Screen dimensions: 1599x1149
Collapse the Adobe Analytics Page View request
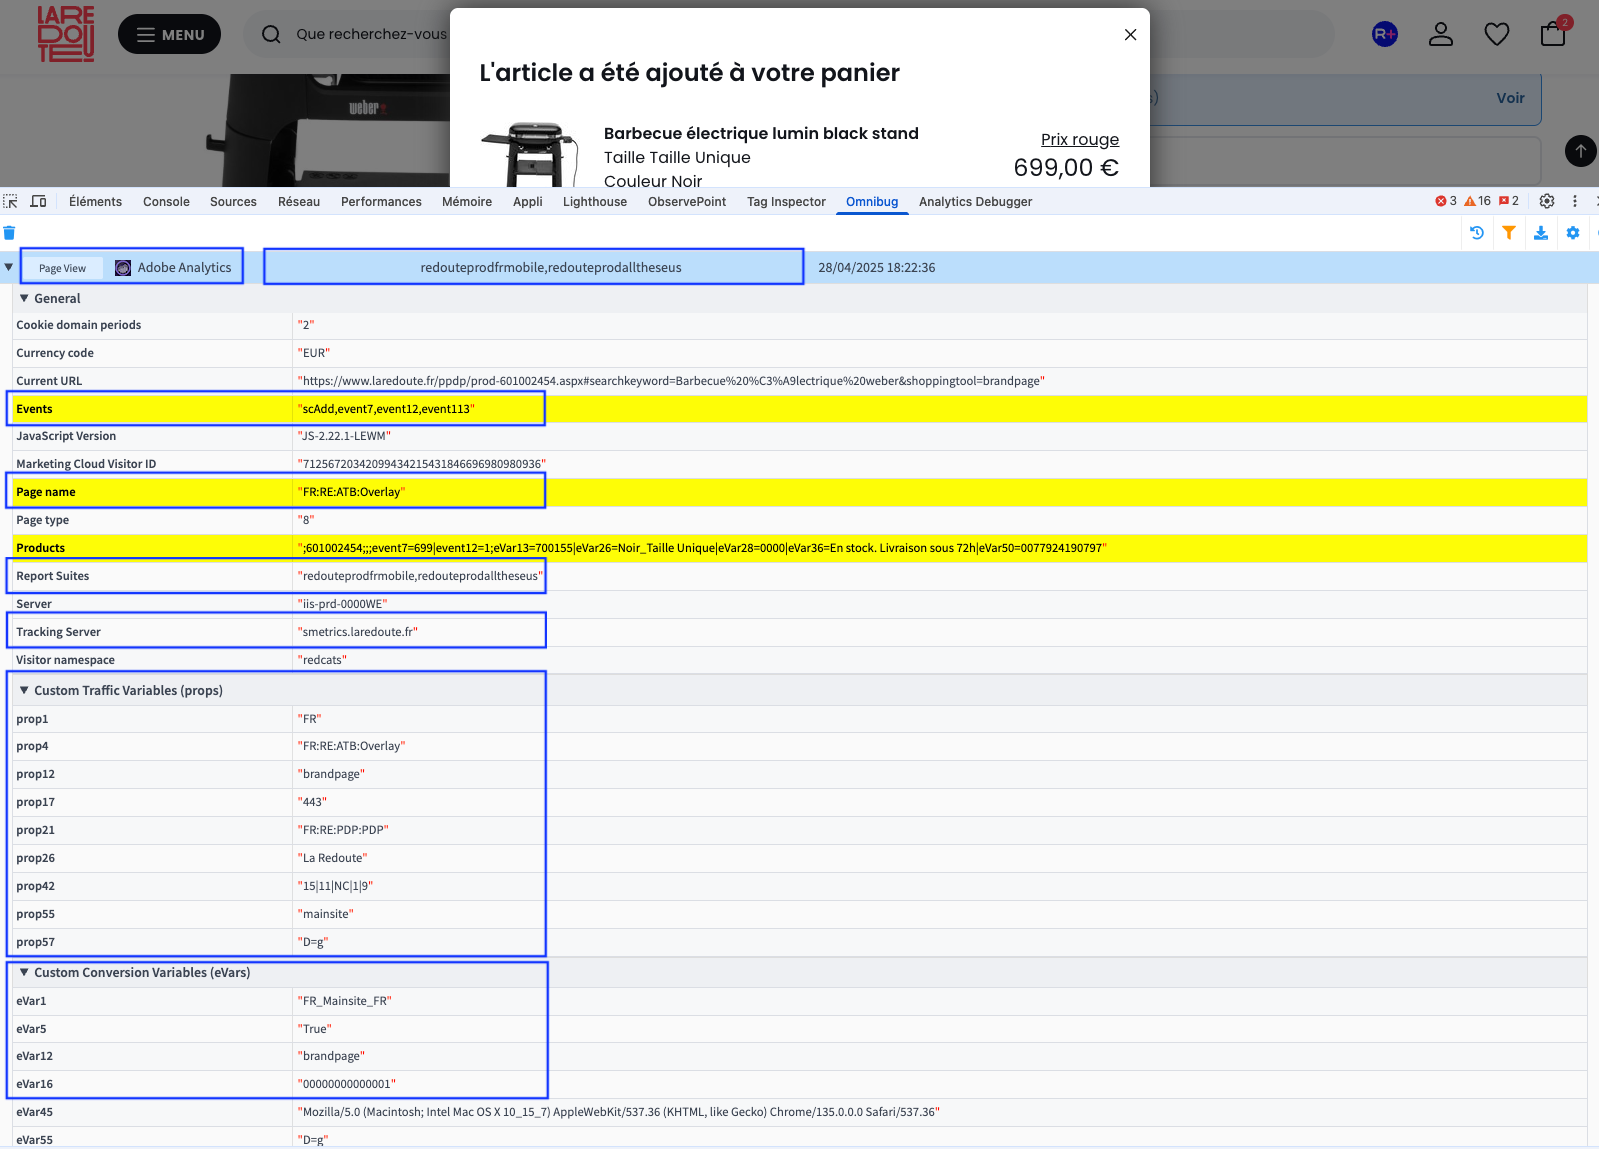[x=9, y=267]
